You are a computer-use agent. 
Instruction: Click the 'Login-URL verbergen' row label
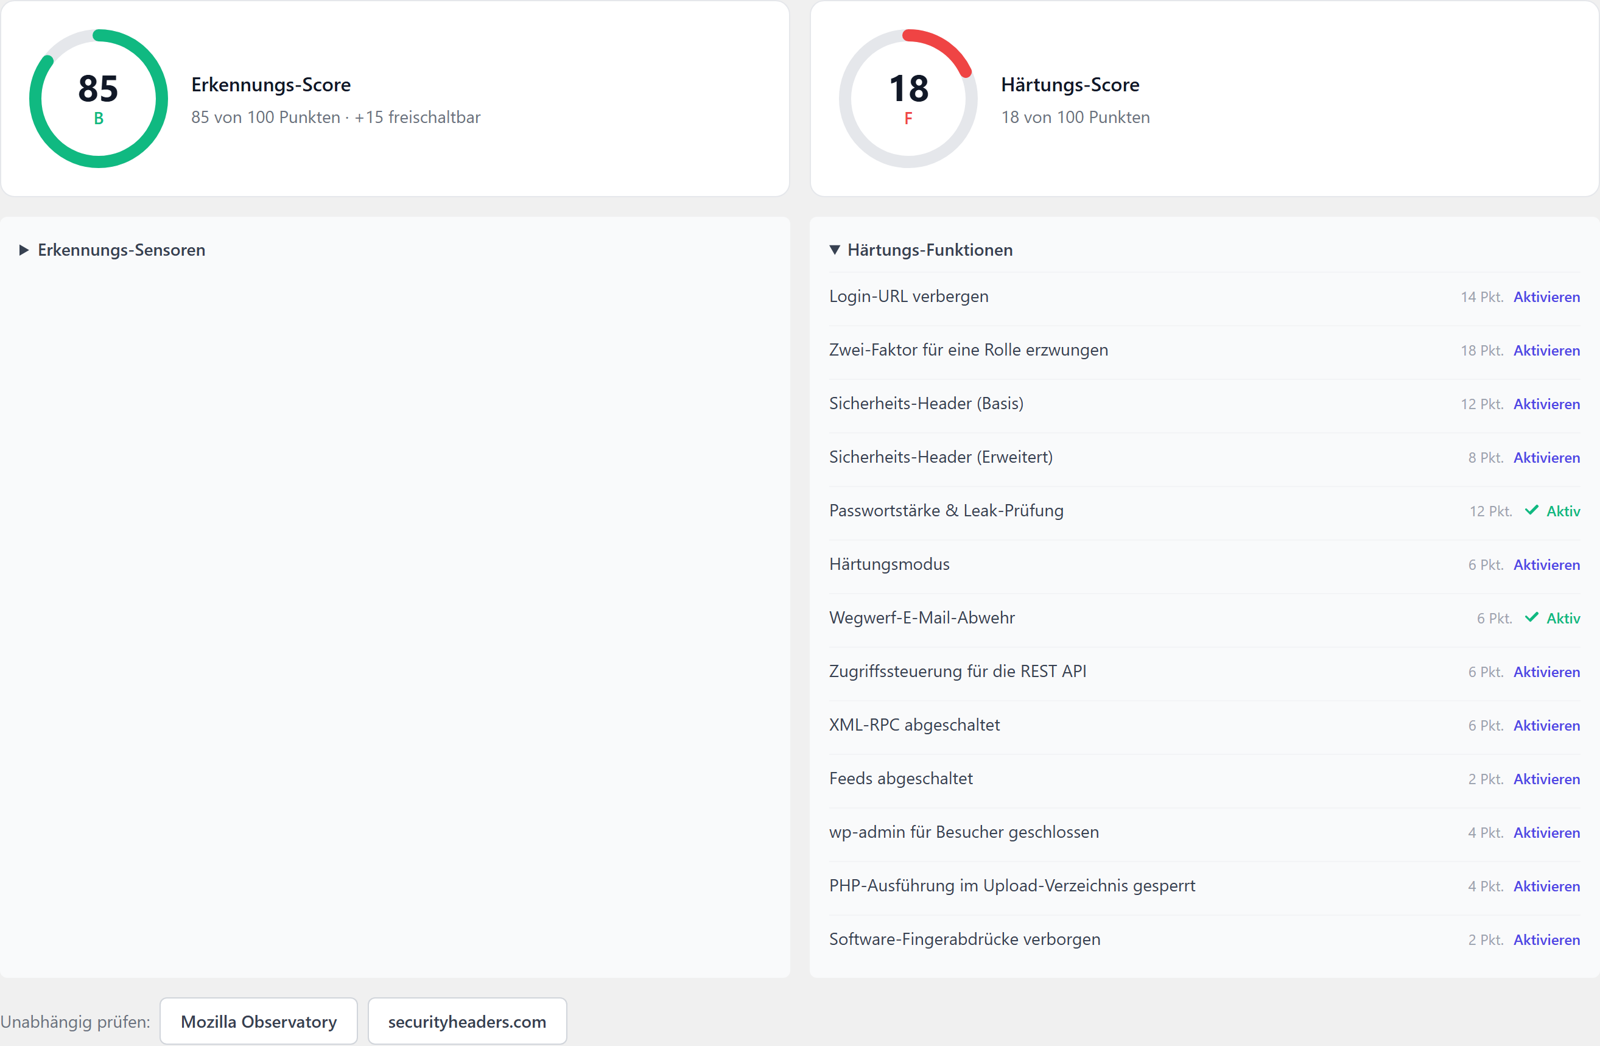pyautogui.click(x=909, y=296)
